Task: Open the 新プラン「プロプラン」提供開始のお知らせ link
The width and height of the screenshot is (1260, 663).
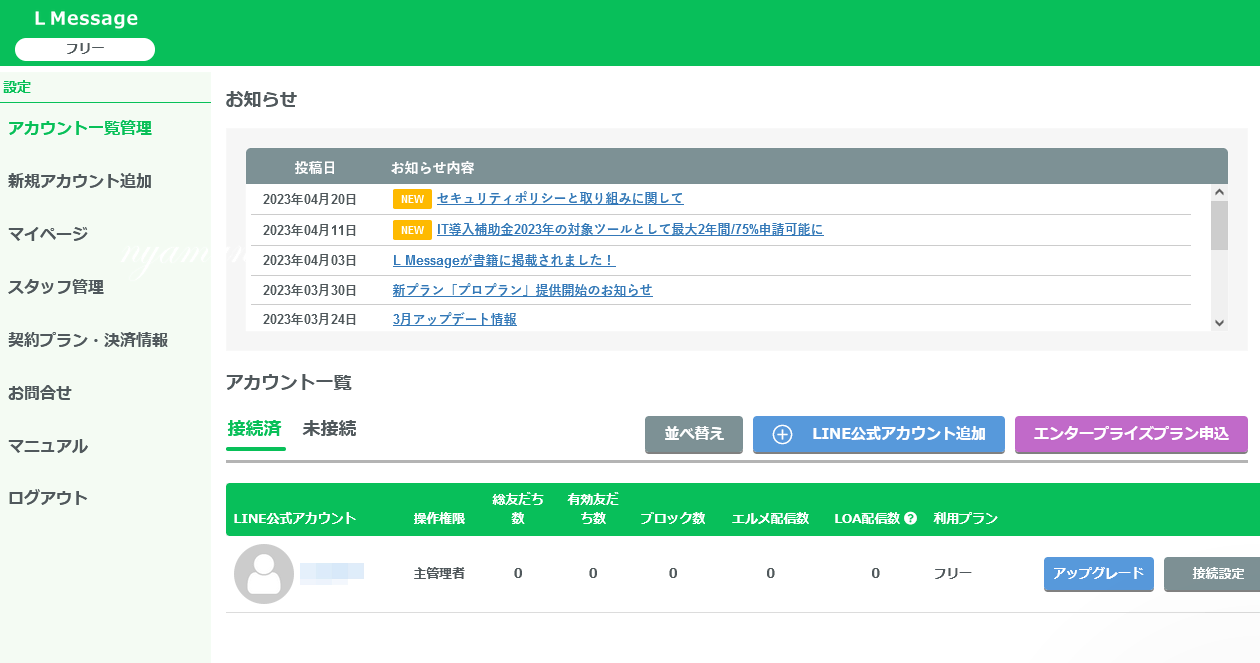Action: pyautogui.click(x=522, y=290)
